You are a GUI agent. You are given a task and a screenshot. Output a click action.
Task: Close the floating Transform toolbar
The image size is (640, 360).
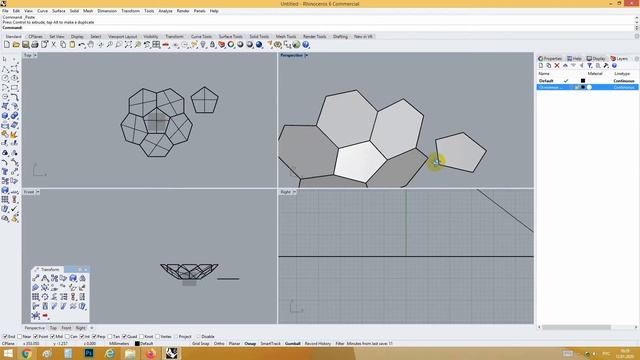[x=86, y=269]
